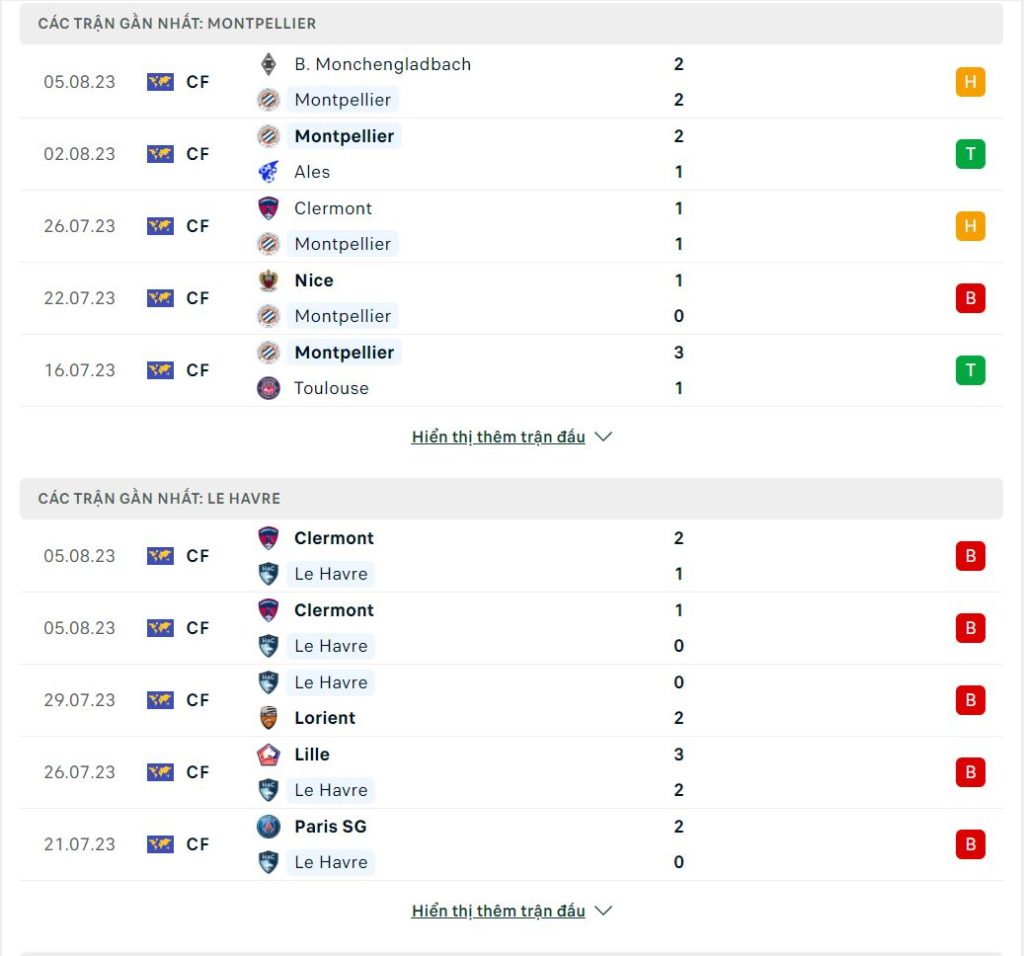The height and width of the screenshot is (956, 1024).
Task: Click the Paris SG crest
Action: [x=268, y=826]
